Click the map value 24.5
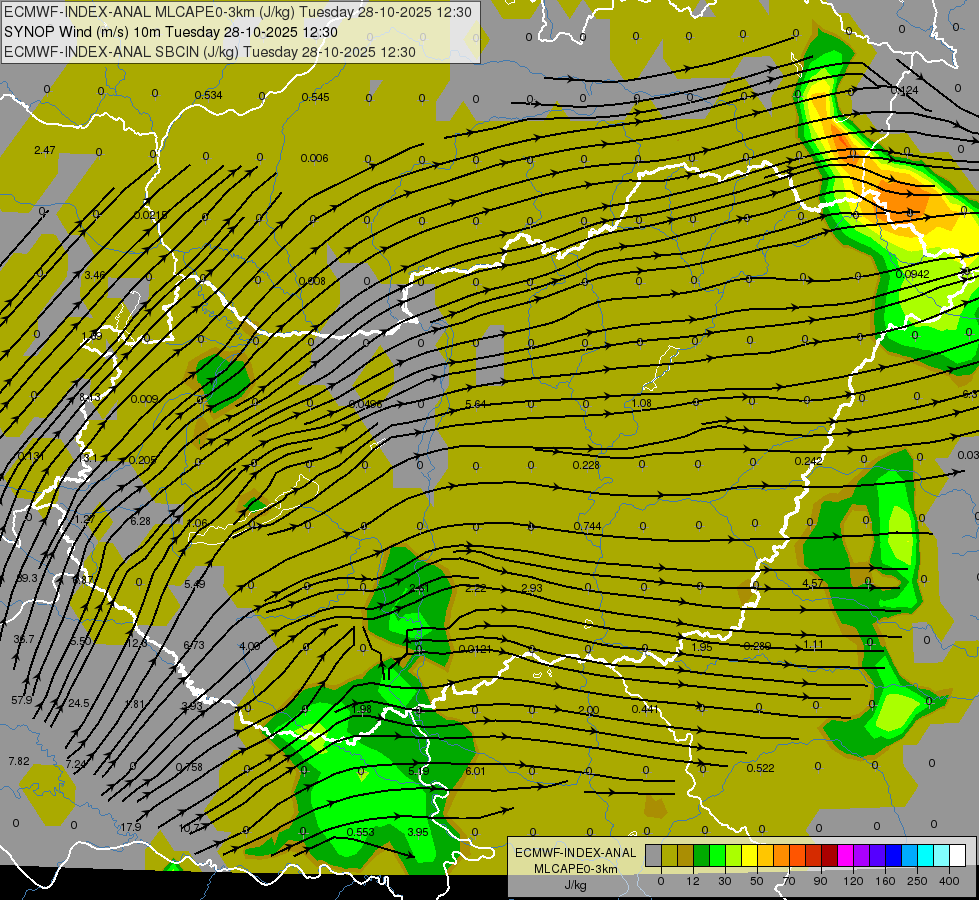The height and width of the screenshot is (900, 979). (79, 703)
